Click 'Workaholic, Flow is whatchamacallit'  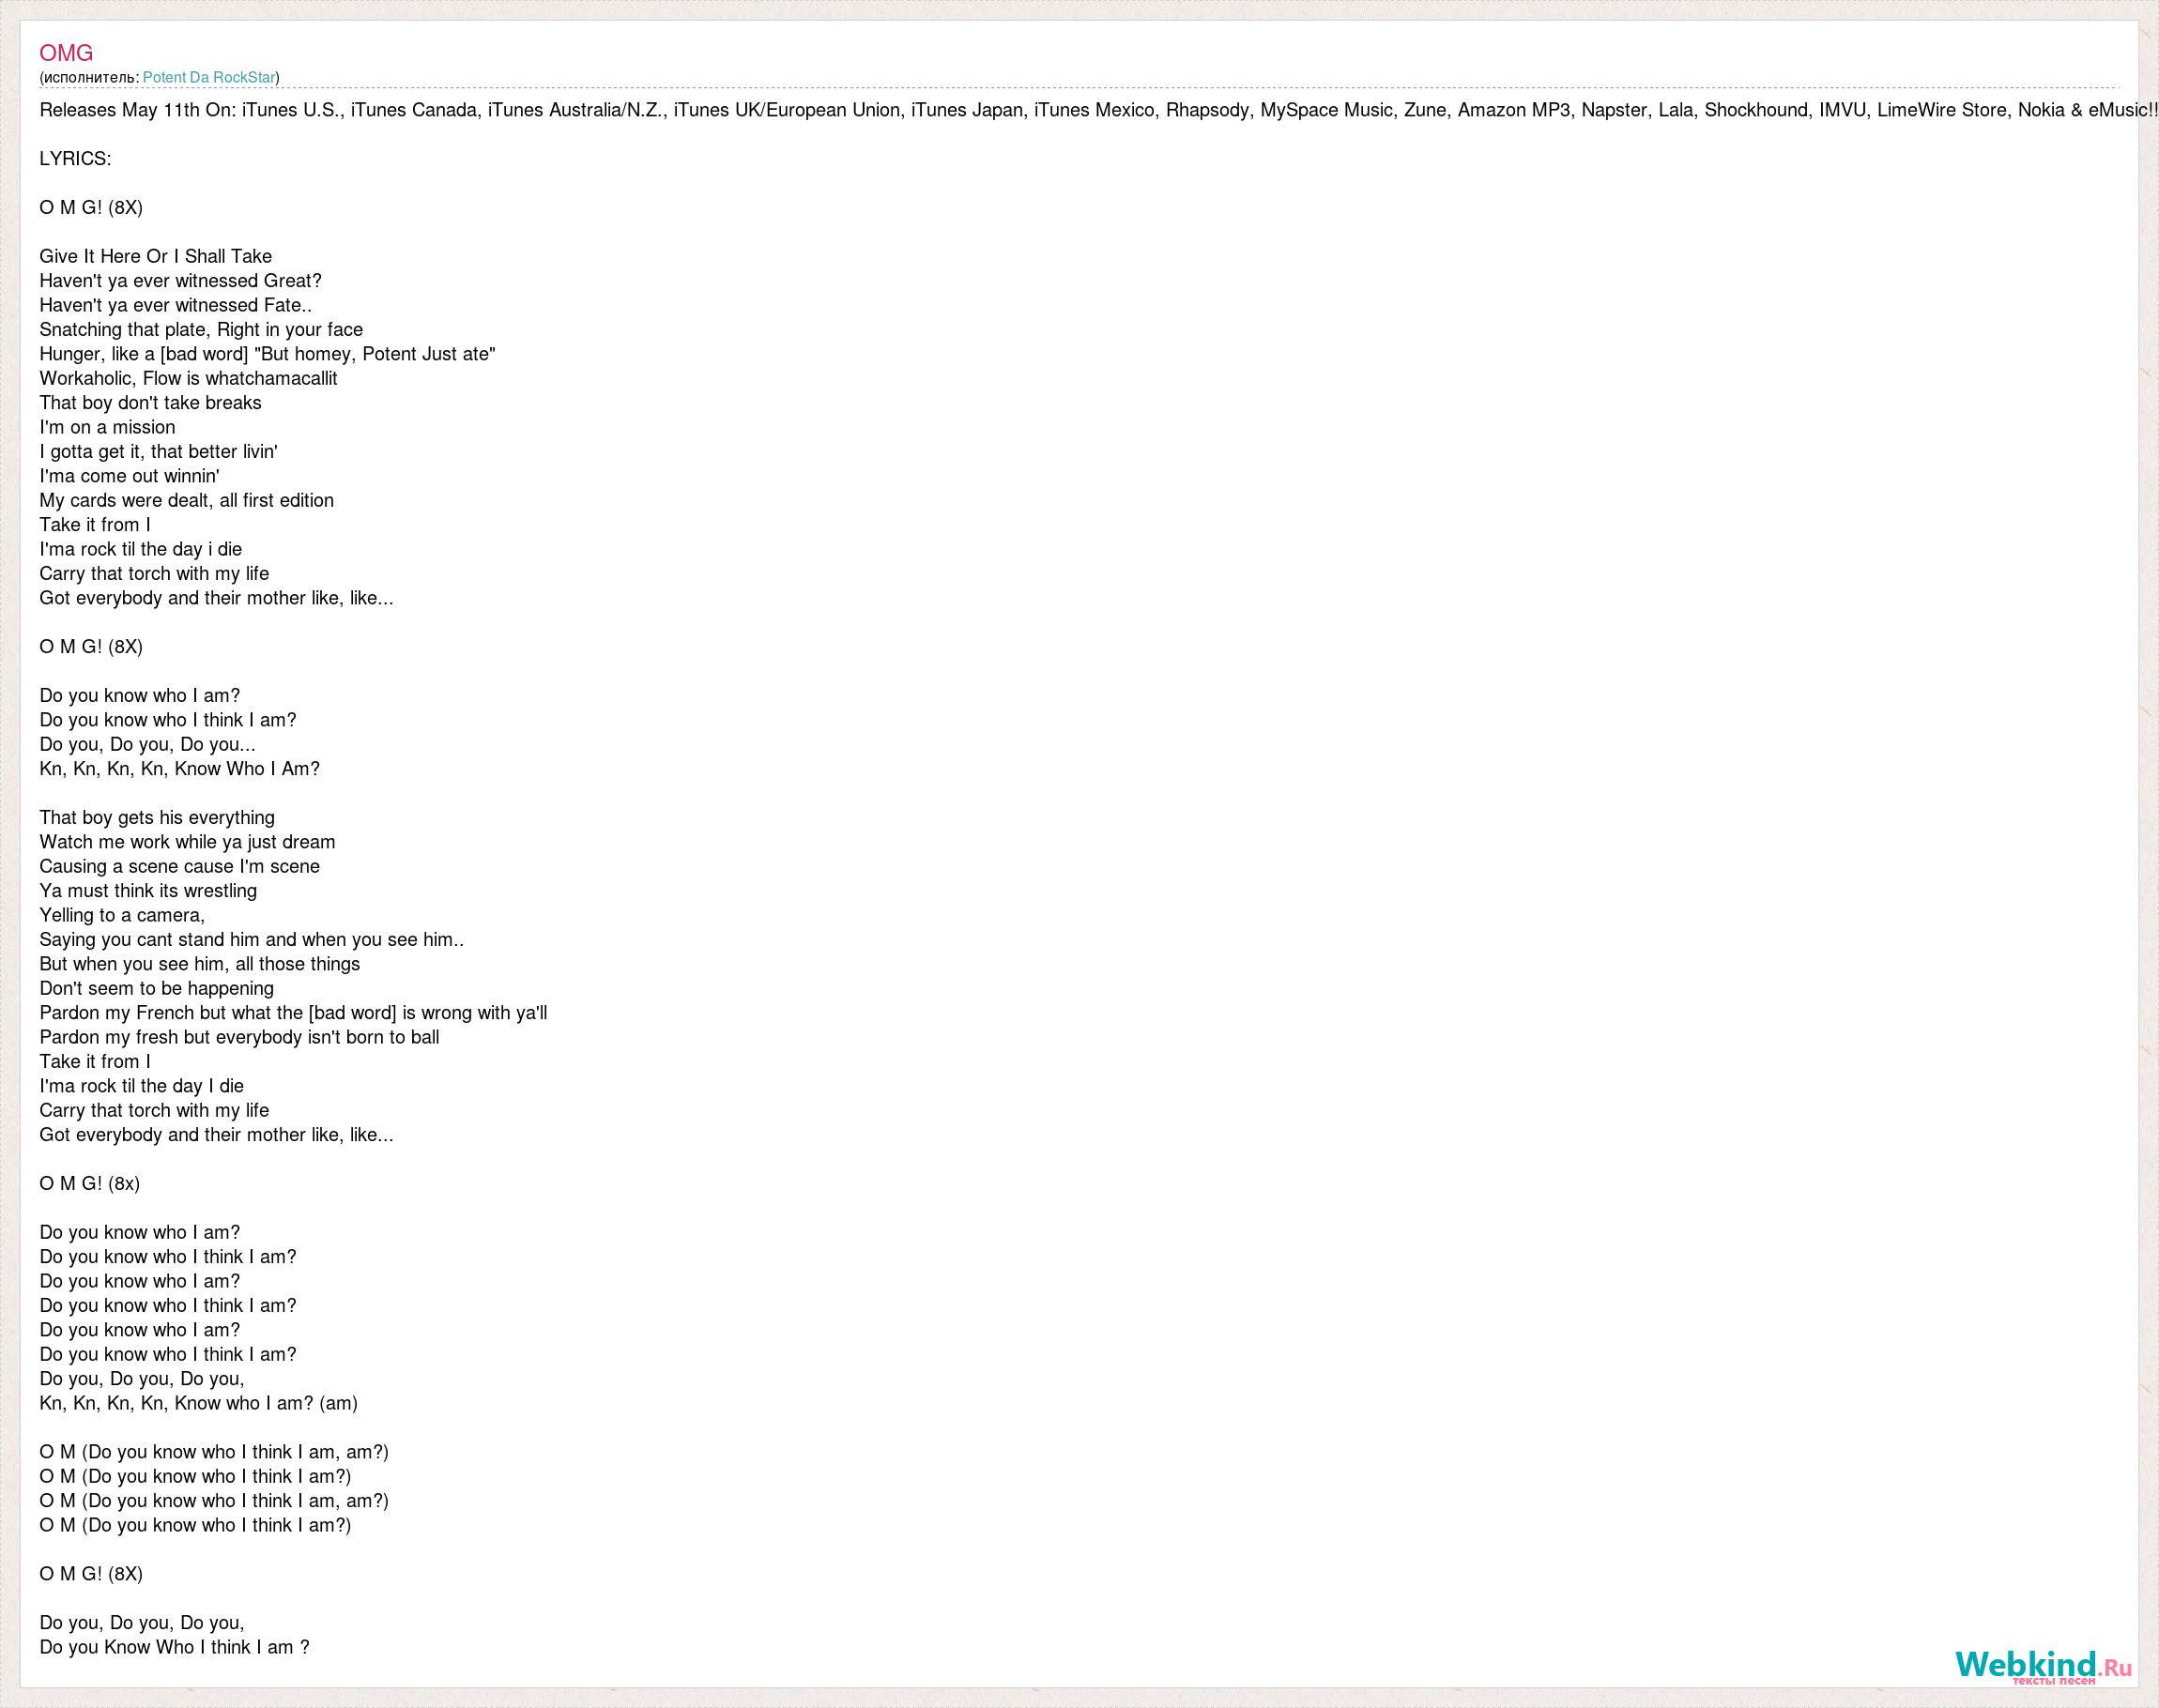coord(188,378)
